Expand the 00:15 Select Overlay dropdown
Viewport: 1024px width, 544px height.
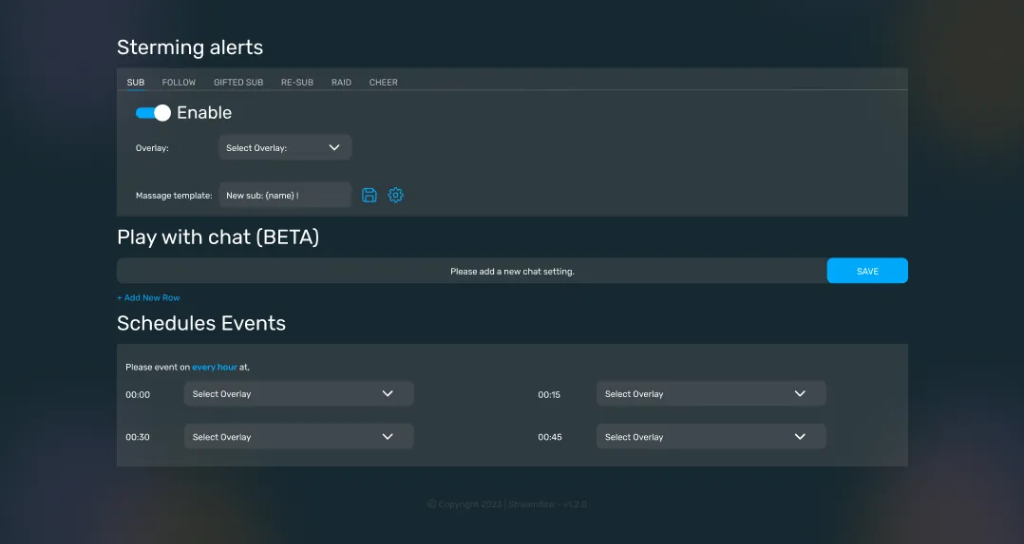[x=711, y=394]
